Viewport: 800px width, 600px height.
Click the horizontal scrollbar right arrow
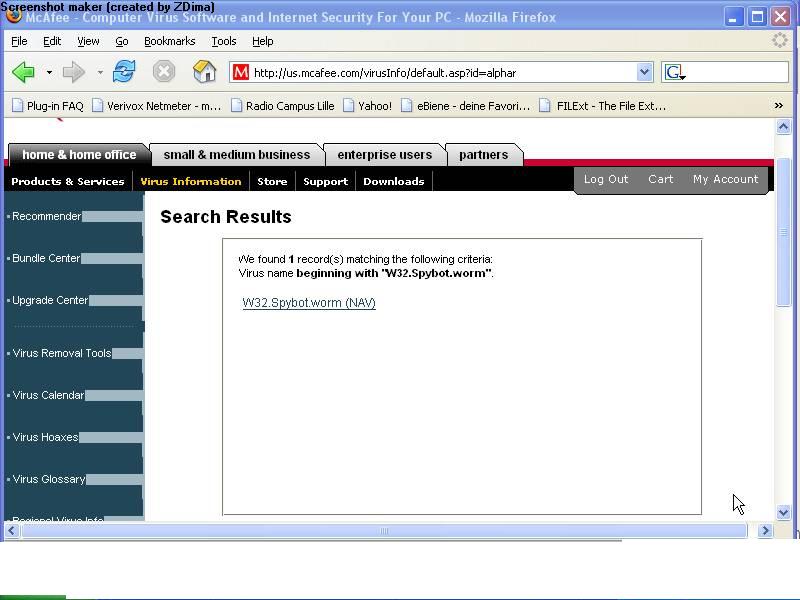click(765, 531)
